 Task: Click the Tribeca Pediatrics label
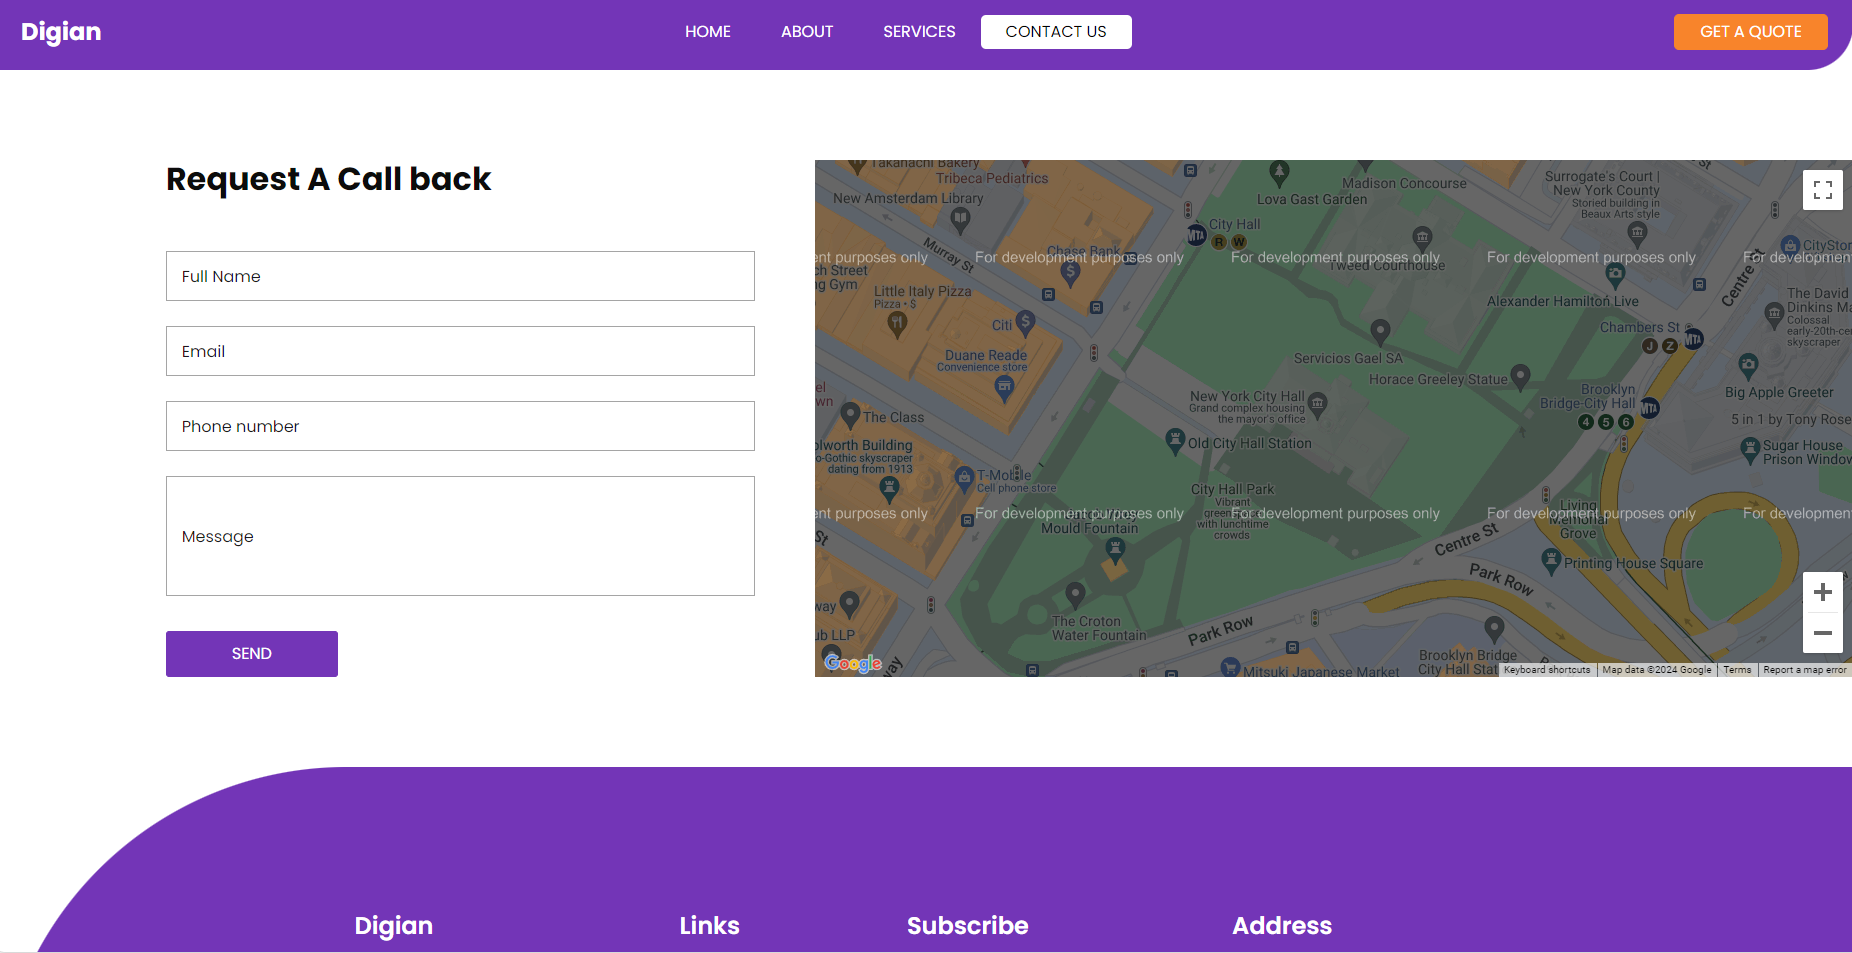coord(992,178)
